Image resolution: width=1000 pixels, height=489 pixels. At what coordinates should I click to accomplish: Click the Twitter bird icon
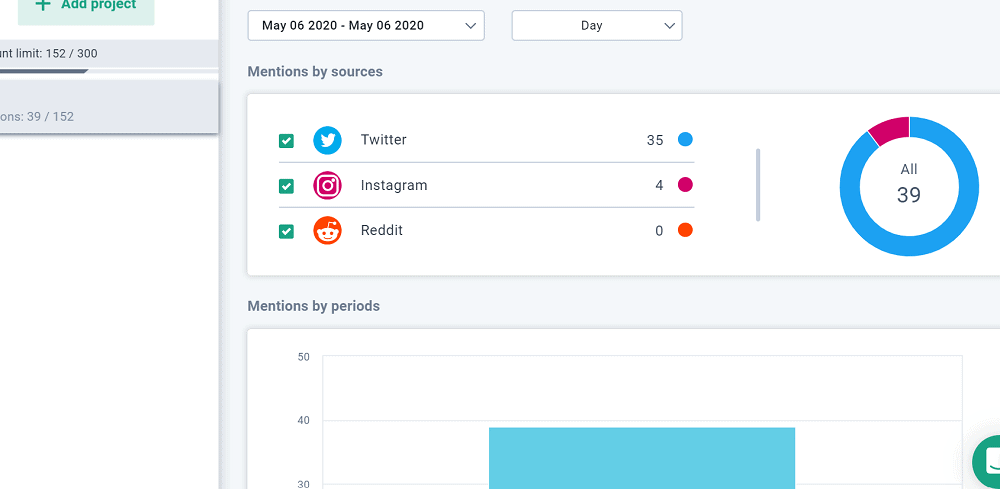click(x=327, y=140)
